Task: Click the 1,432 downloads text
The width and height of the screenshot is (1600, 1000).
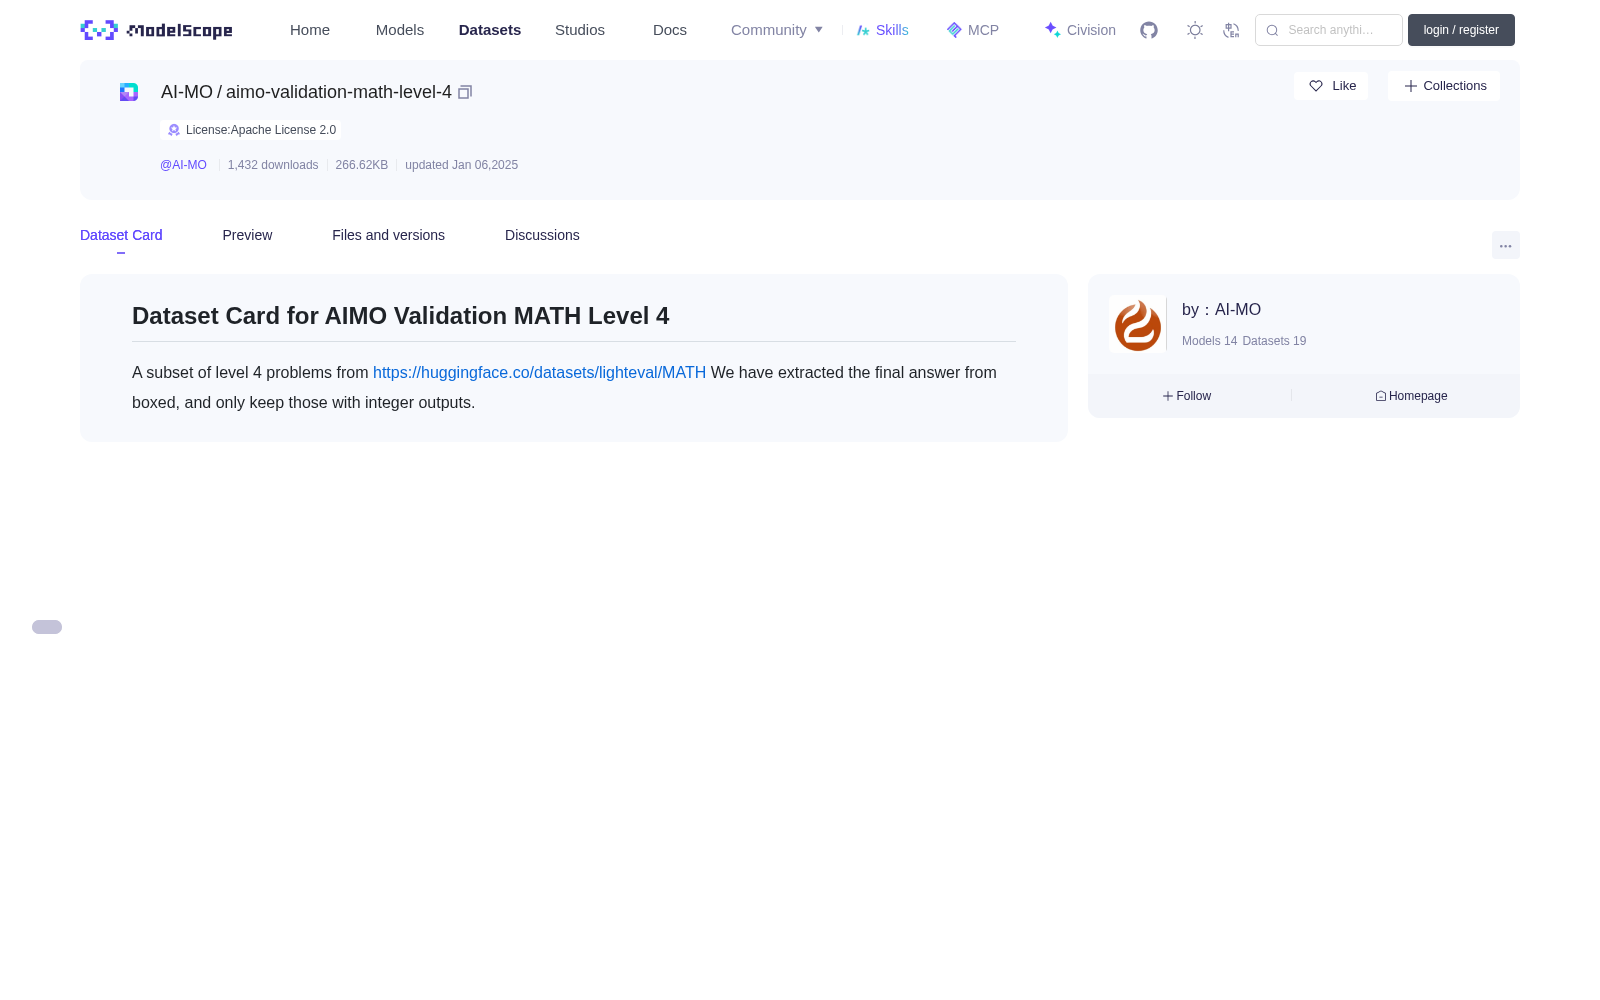Action: 273,165
